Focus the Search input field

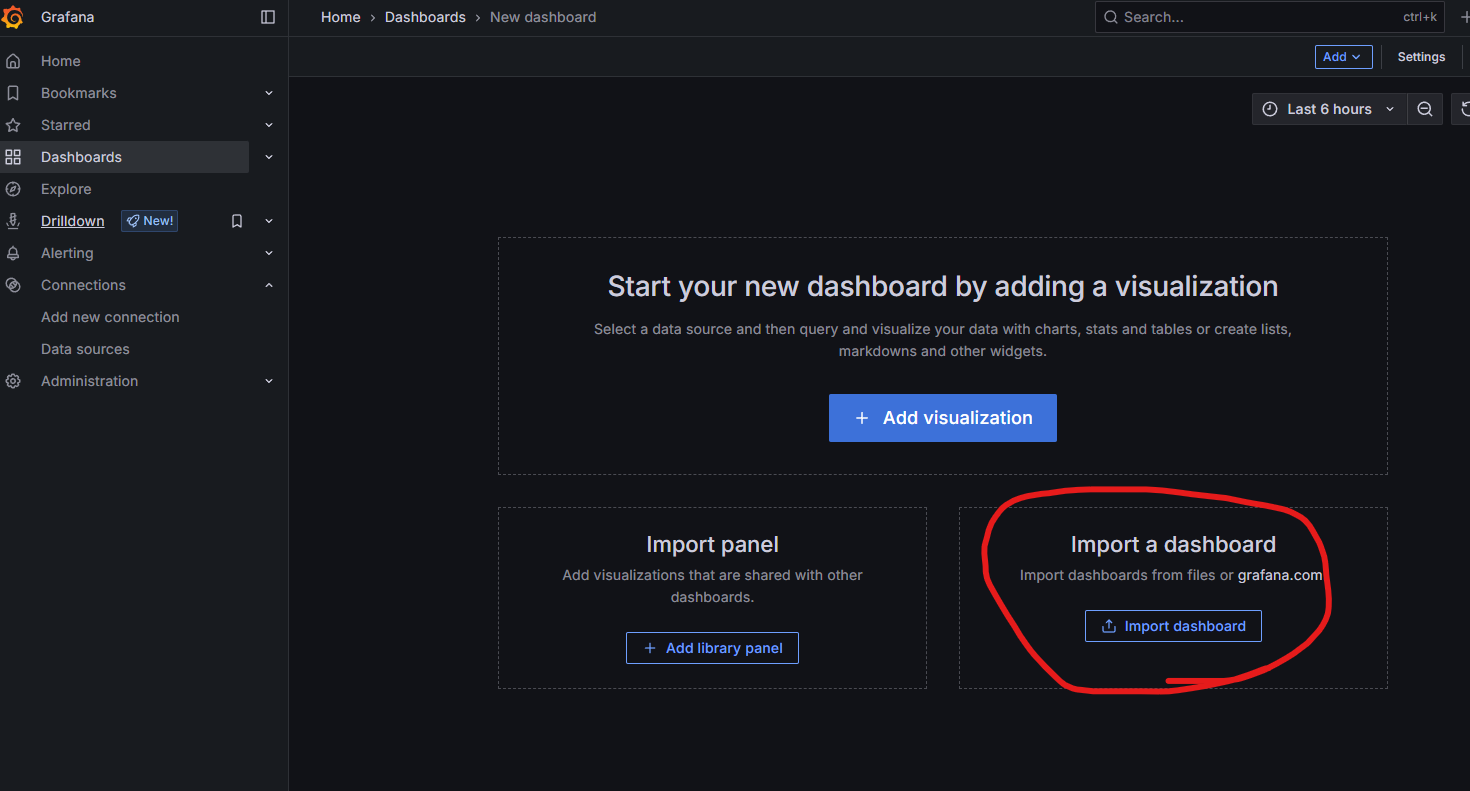coord(1270,17)
